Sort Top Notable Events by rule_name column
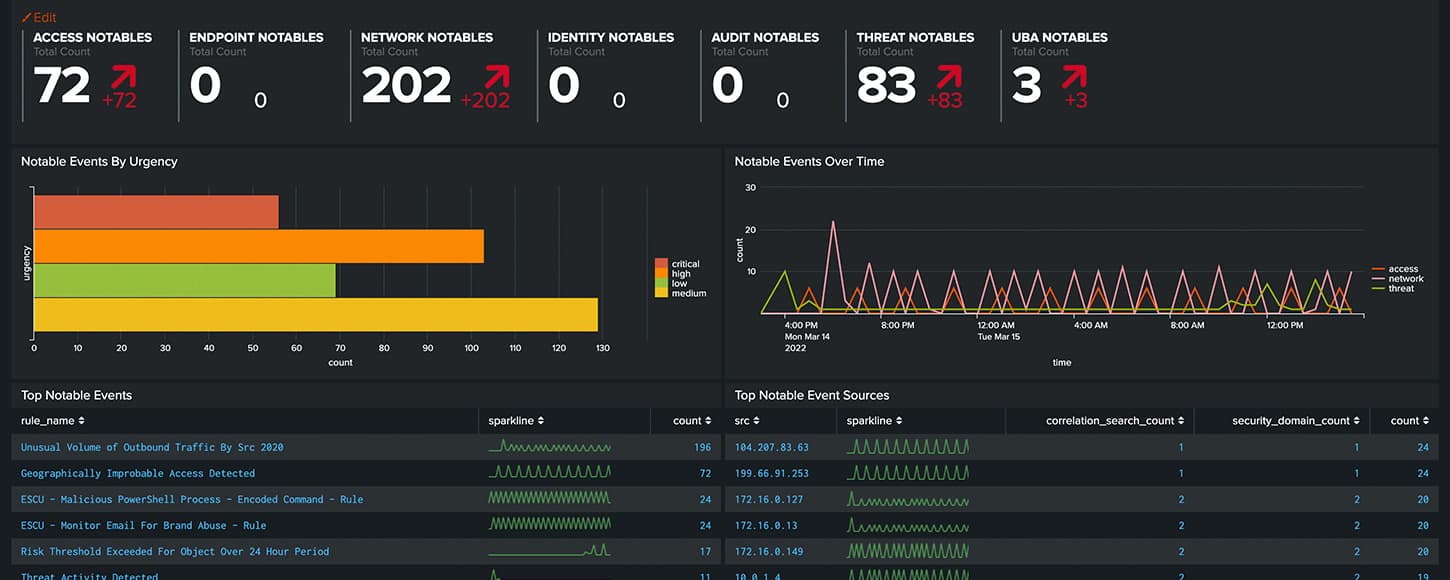 [x=53, y=421]
